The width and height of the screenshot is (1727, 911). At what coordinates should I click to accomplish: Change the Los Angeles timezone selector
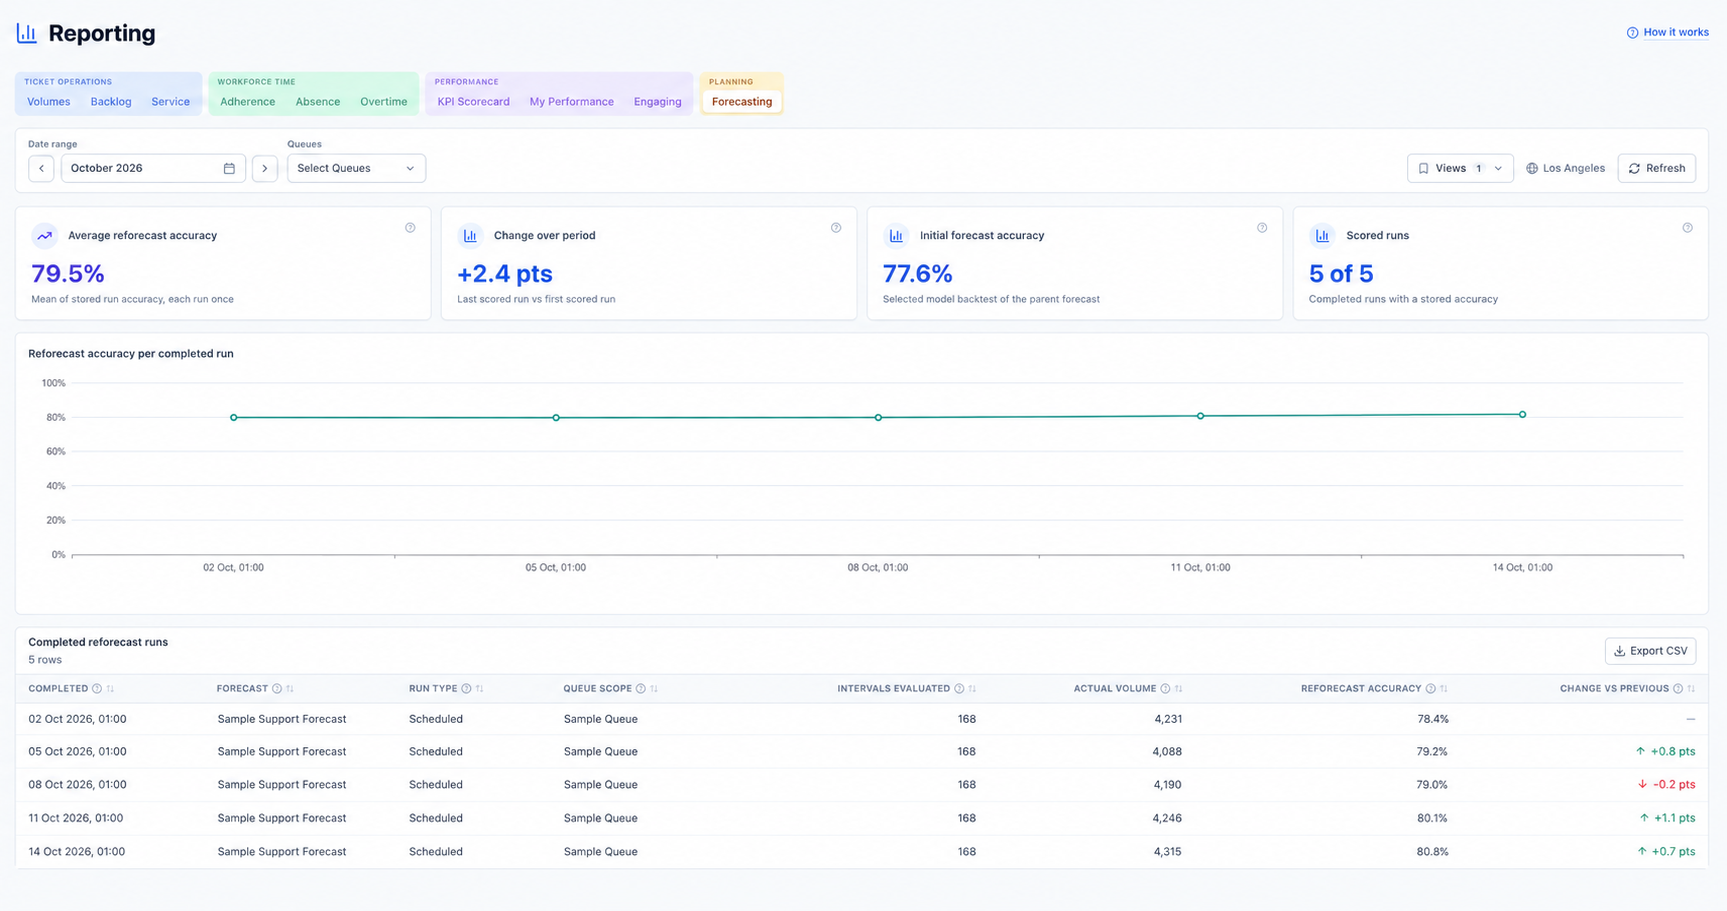coord(1565,168)
